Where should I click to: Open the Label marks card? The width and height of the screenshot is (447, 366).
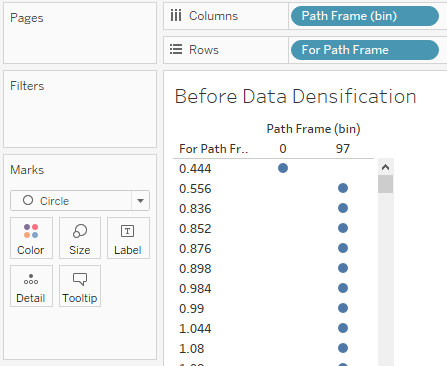pos(128,238)
